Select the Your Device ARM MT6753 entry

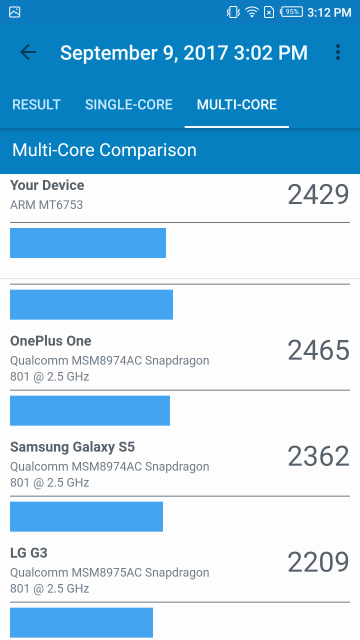(x=180, y=195)
